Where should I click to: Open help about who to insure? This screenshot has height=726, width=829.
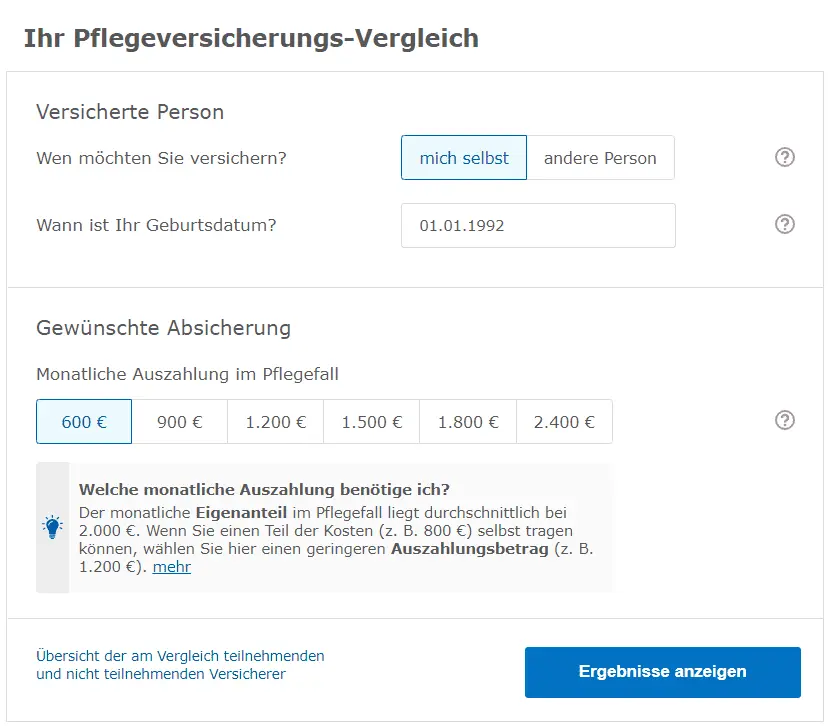coord(785,157)
